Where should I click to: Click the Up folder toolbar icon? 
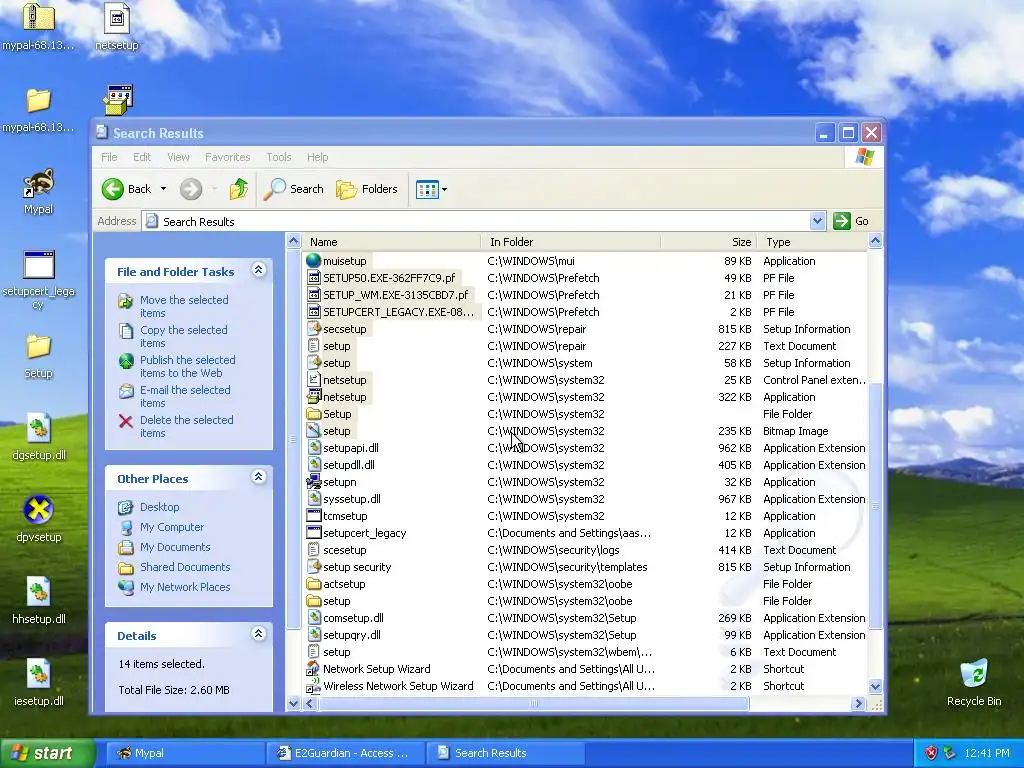click(239, 189)
